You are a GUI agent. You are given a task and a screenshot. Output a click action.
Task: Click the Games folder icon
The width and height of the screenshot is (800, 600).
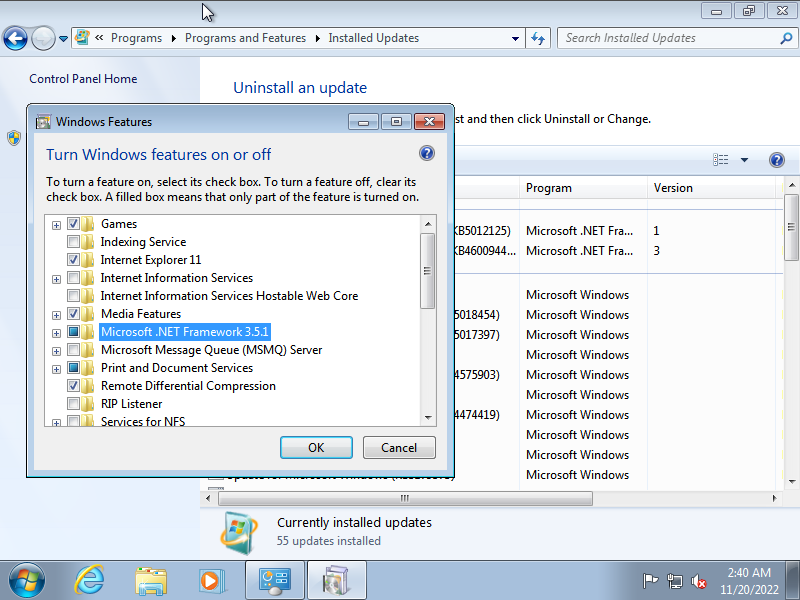(88, 223)
